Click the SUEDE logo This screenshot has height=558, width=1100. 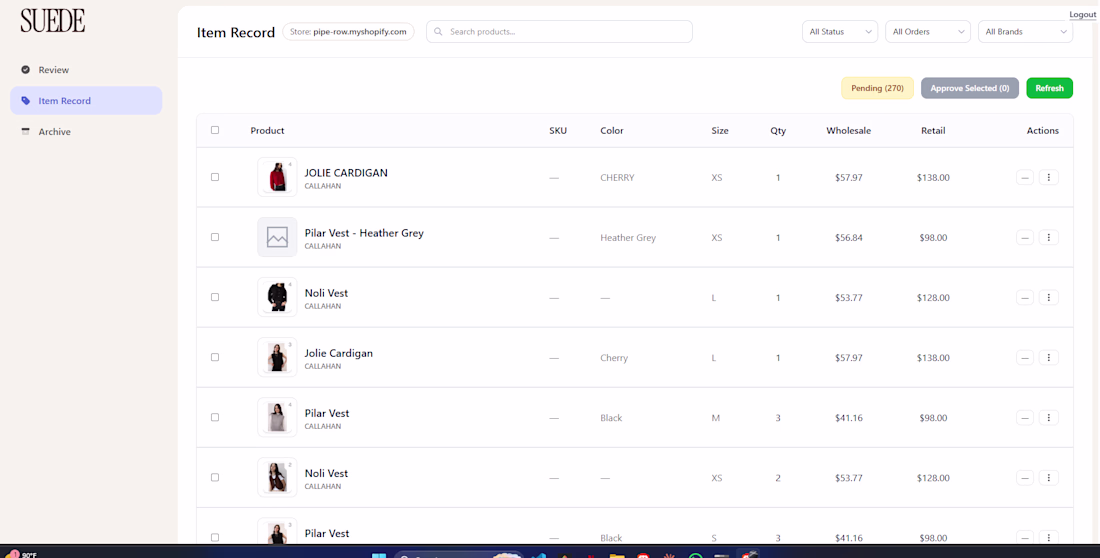point(53,21)
